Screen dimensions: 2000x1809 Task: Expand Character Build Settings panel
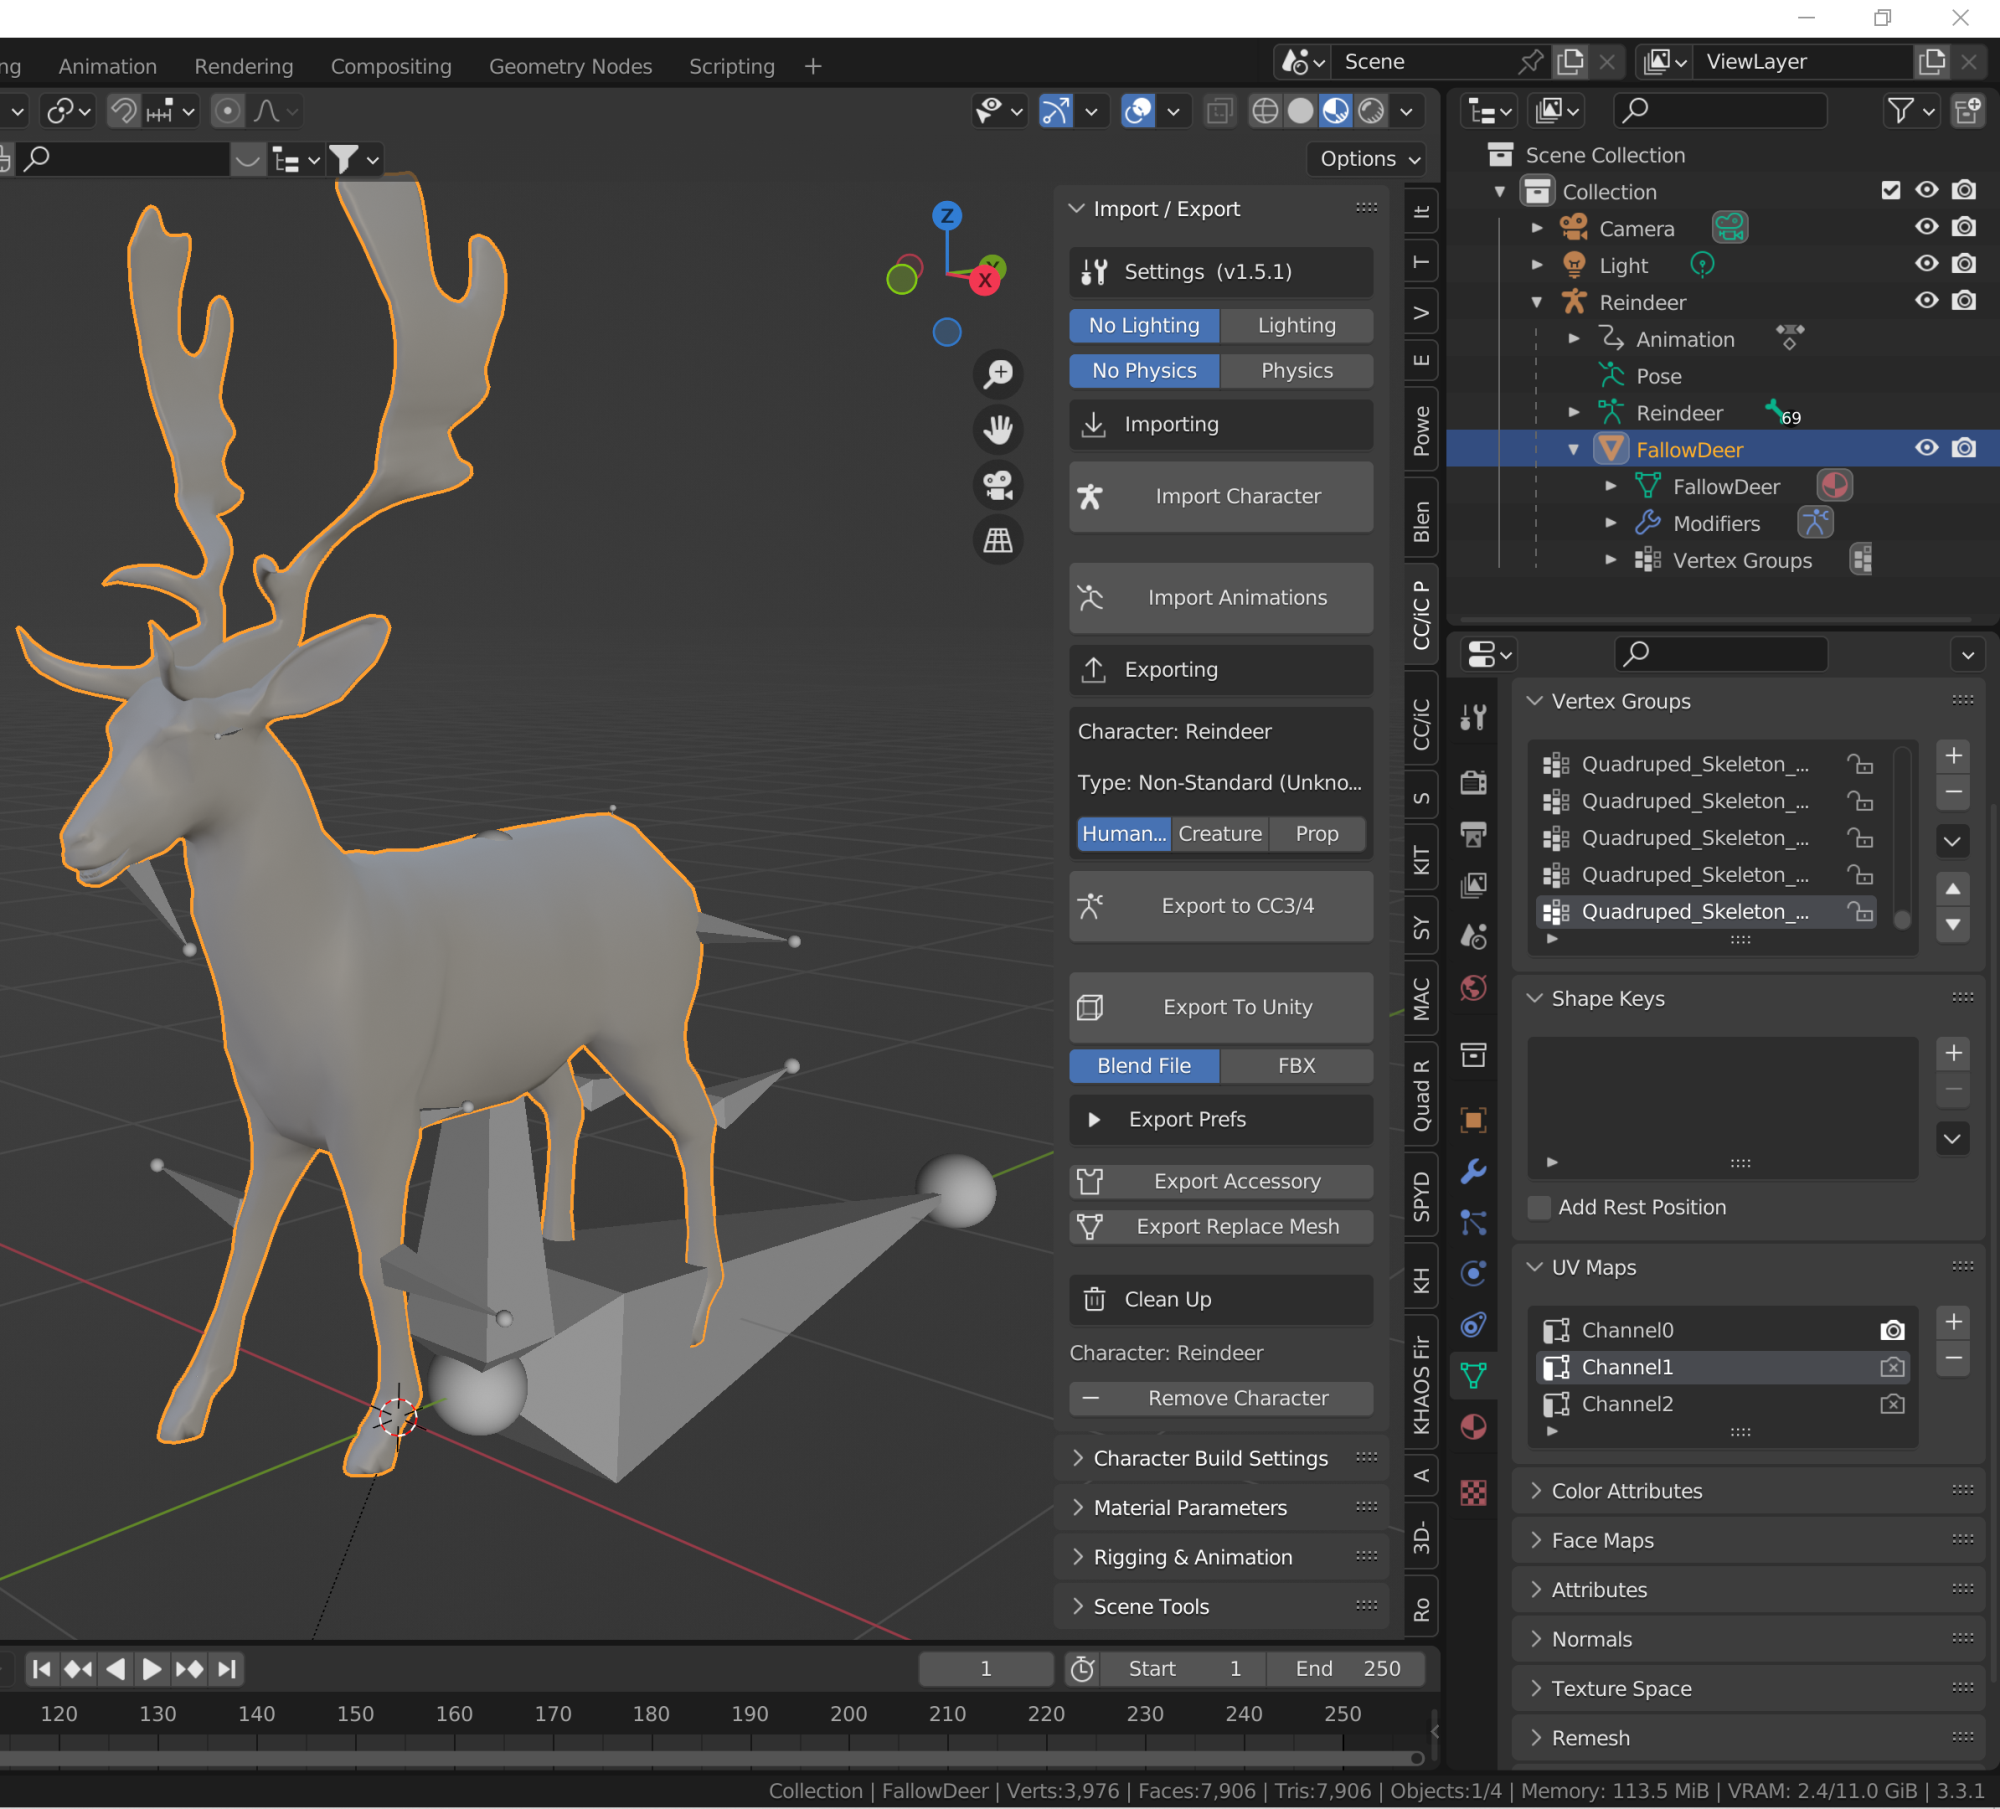[1077, 1457]
